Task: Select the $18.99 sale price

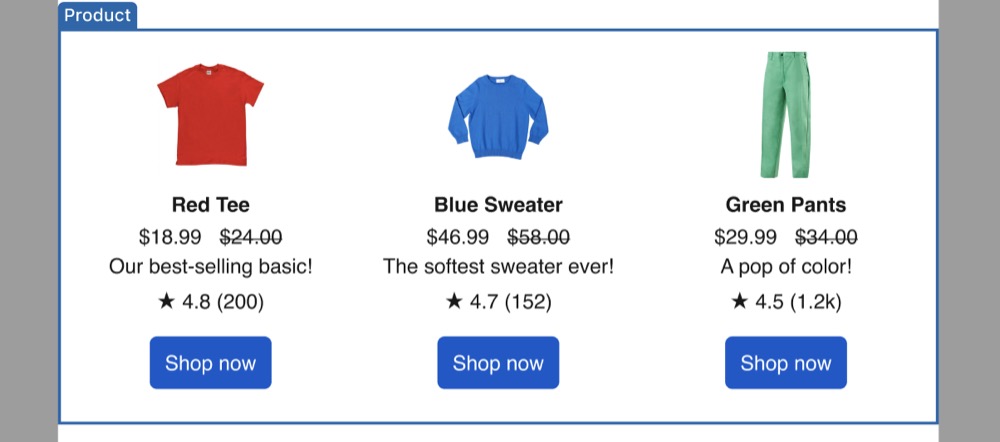Action: tap(170, 237)
